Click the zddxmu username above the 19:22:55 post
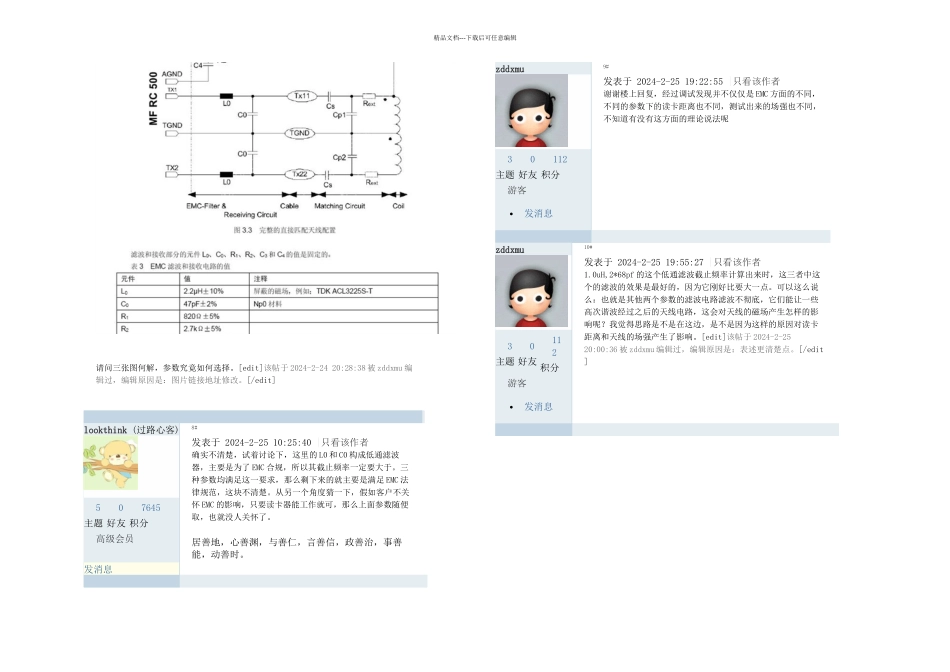950x672 pixels. (x=510, y=69)
